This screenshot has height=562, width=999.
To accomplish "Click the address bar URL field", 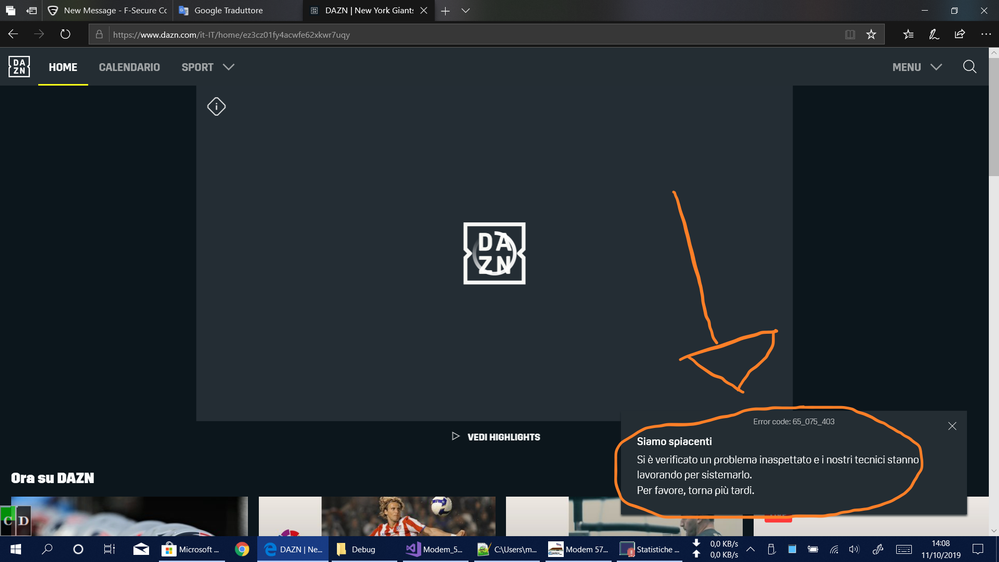I will (471, 35).
